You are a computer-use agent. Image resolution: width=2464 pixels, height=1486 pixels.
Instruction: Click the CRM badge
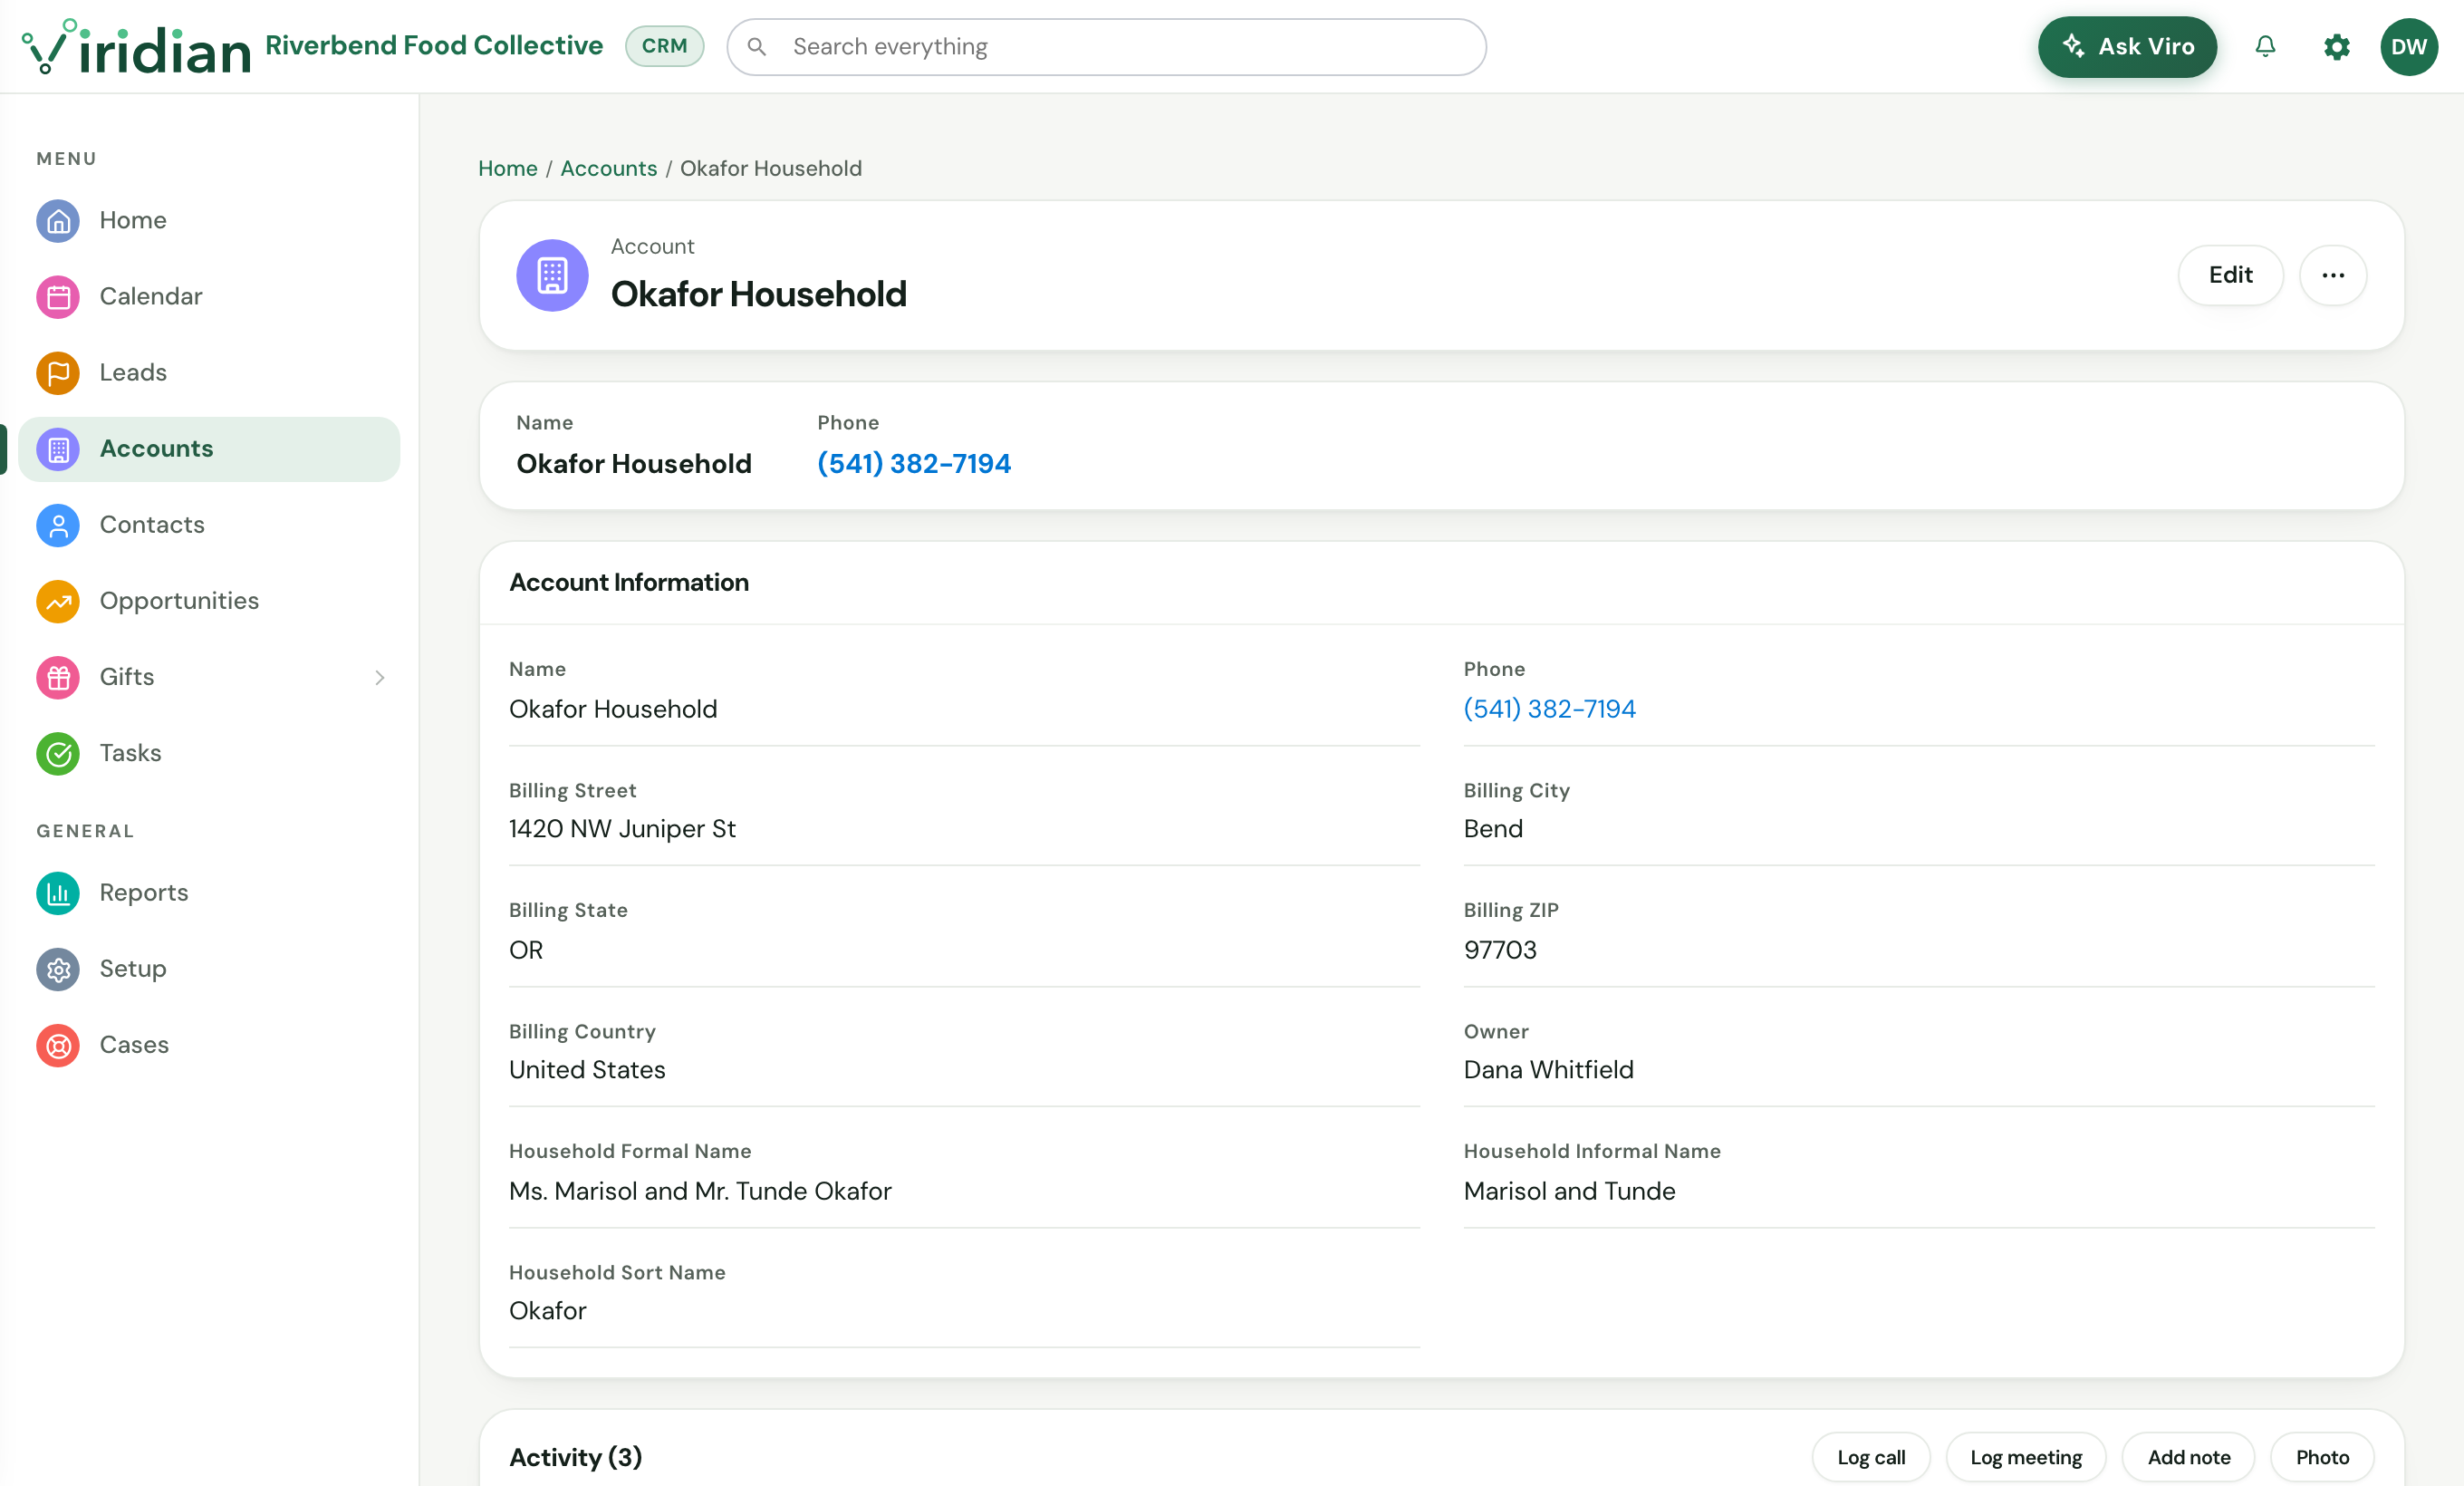click(664, 46)
